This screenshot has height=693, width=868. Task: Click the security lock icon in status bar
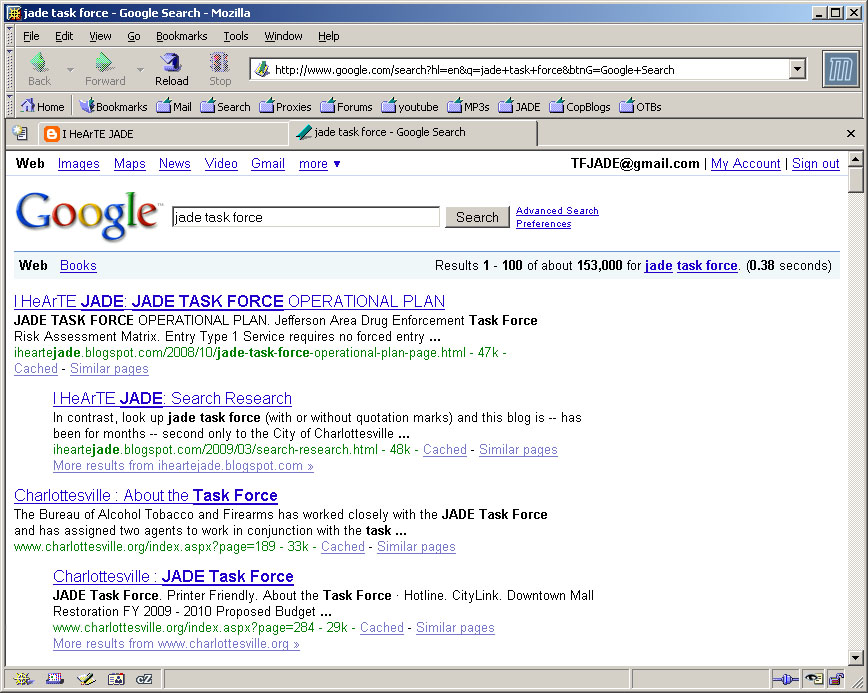[837, 679]
